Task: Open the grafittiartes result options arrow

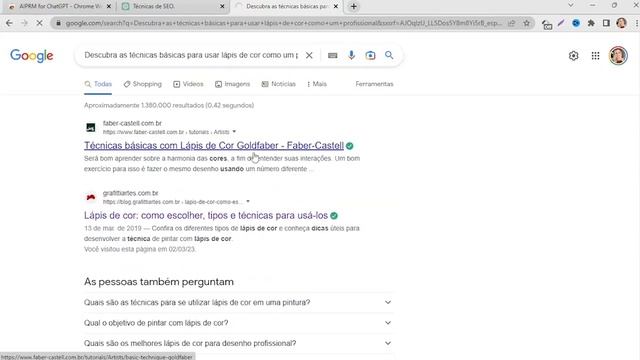Action: 248,202
